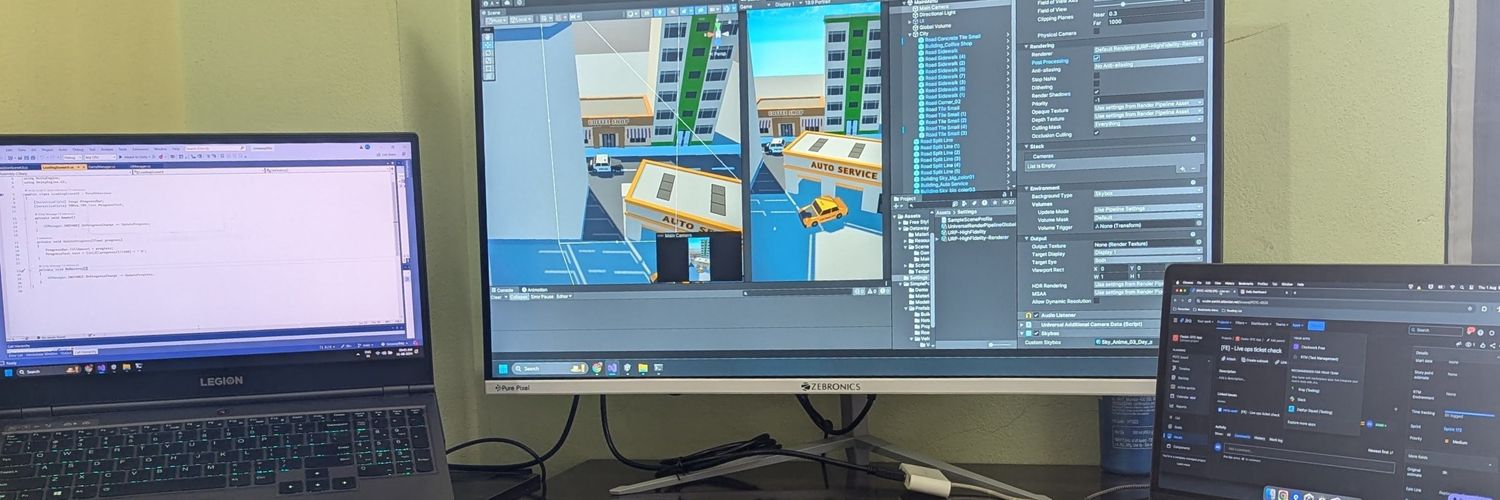Click the Jira search field
This screenshot has height=500, width=1500.
[1436, 330]
